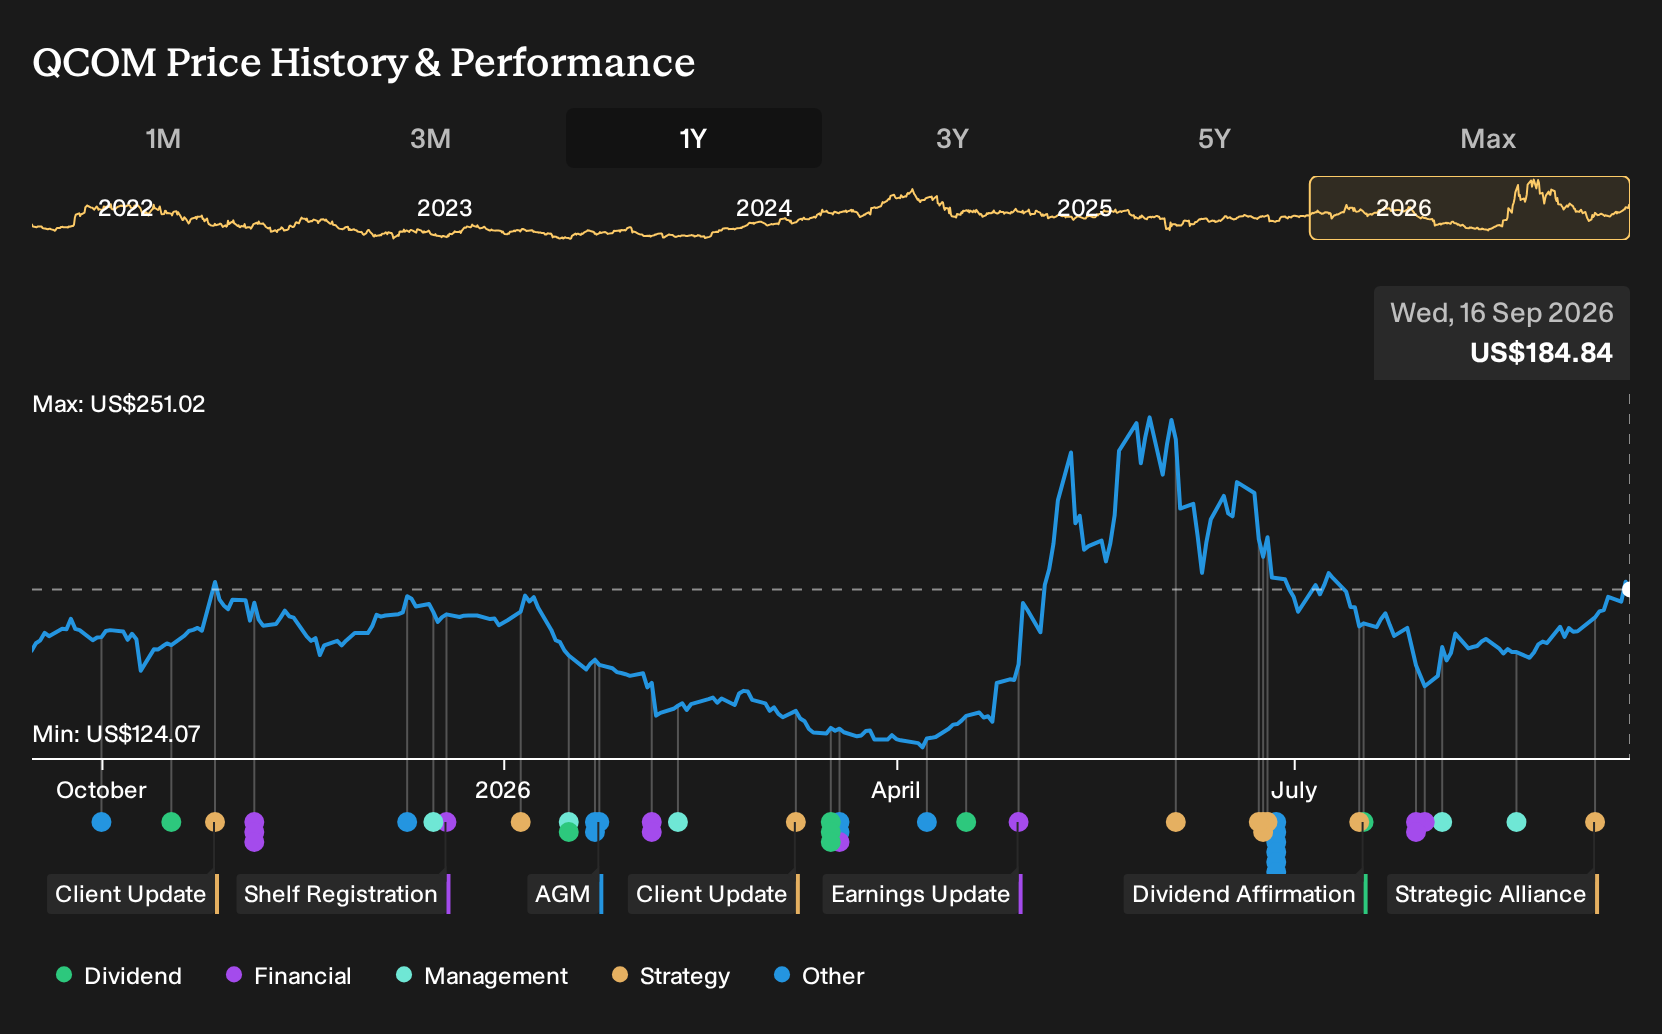Select the active 1Y range tab

coord(694,138)
